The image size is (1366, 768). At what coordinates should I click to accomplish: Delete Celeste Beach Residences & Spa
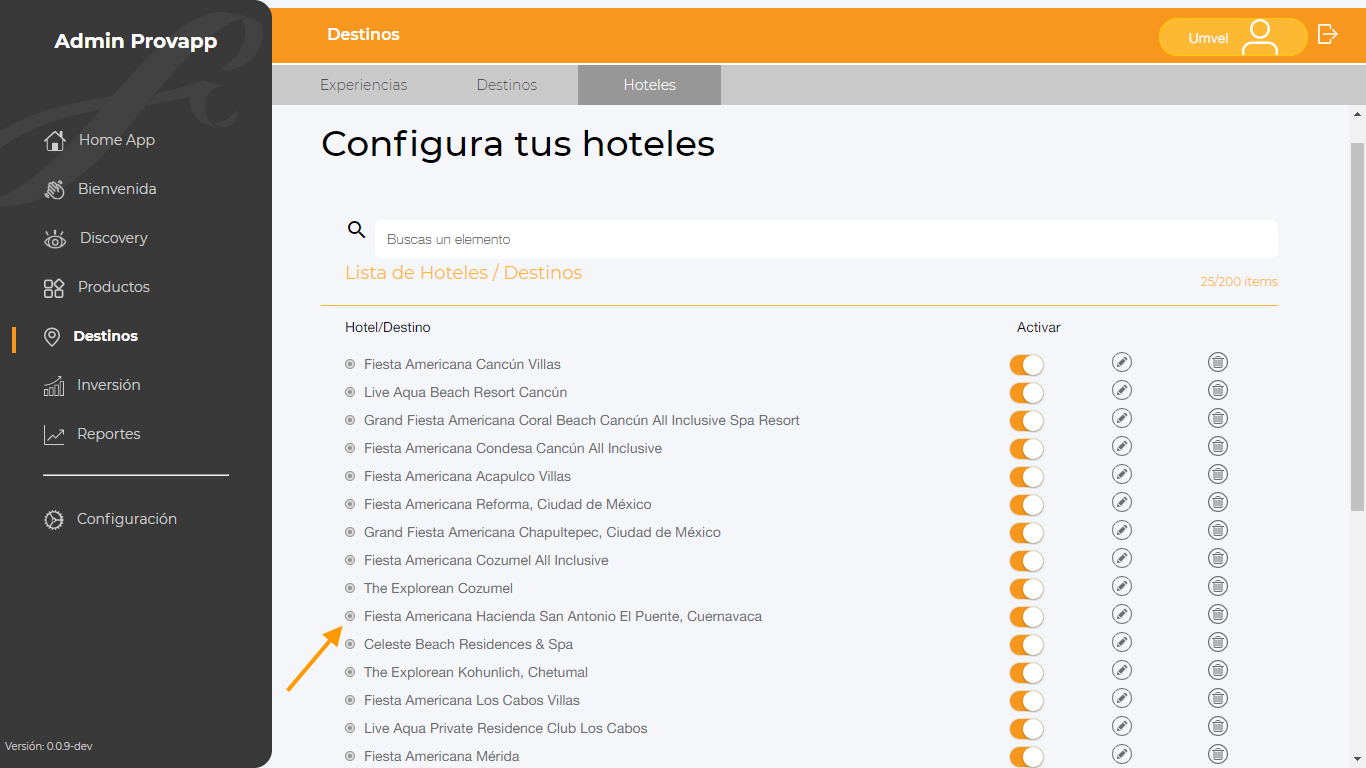pyautogui.click(x=1218, y=642)
